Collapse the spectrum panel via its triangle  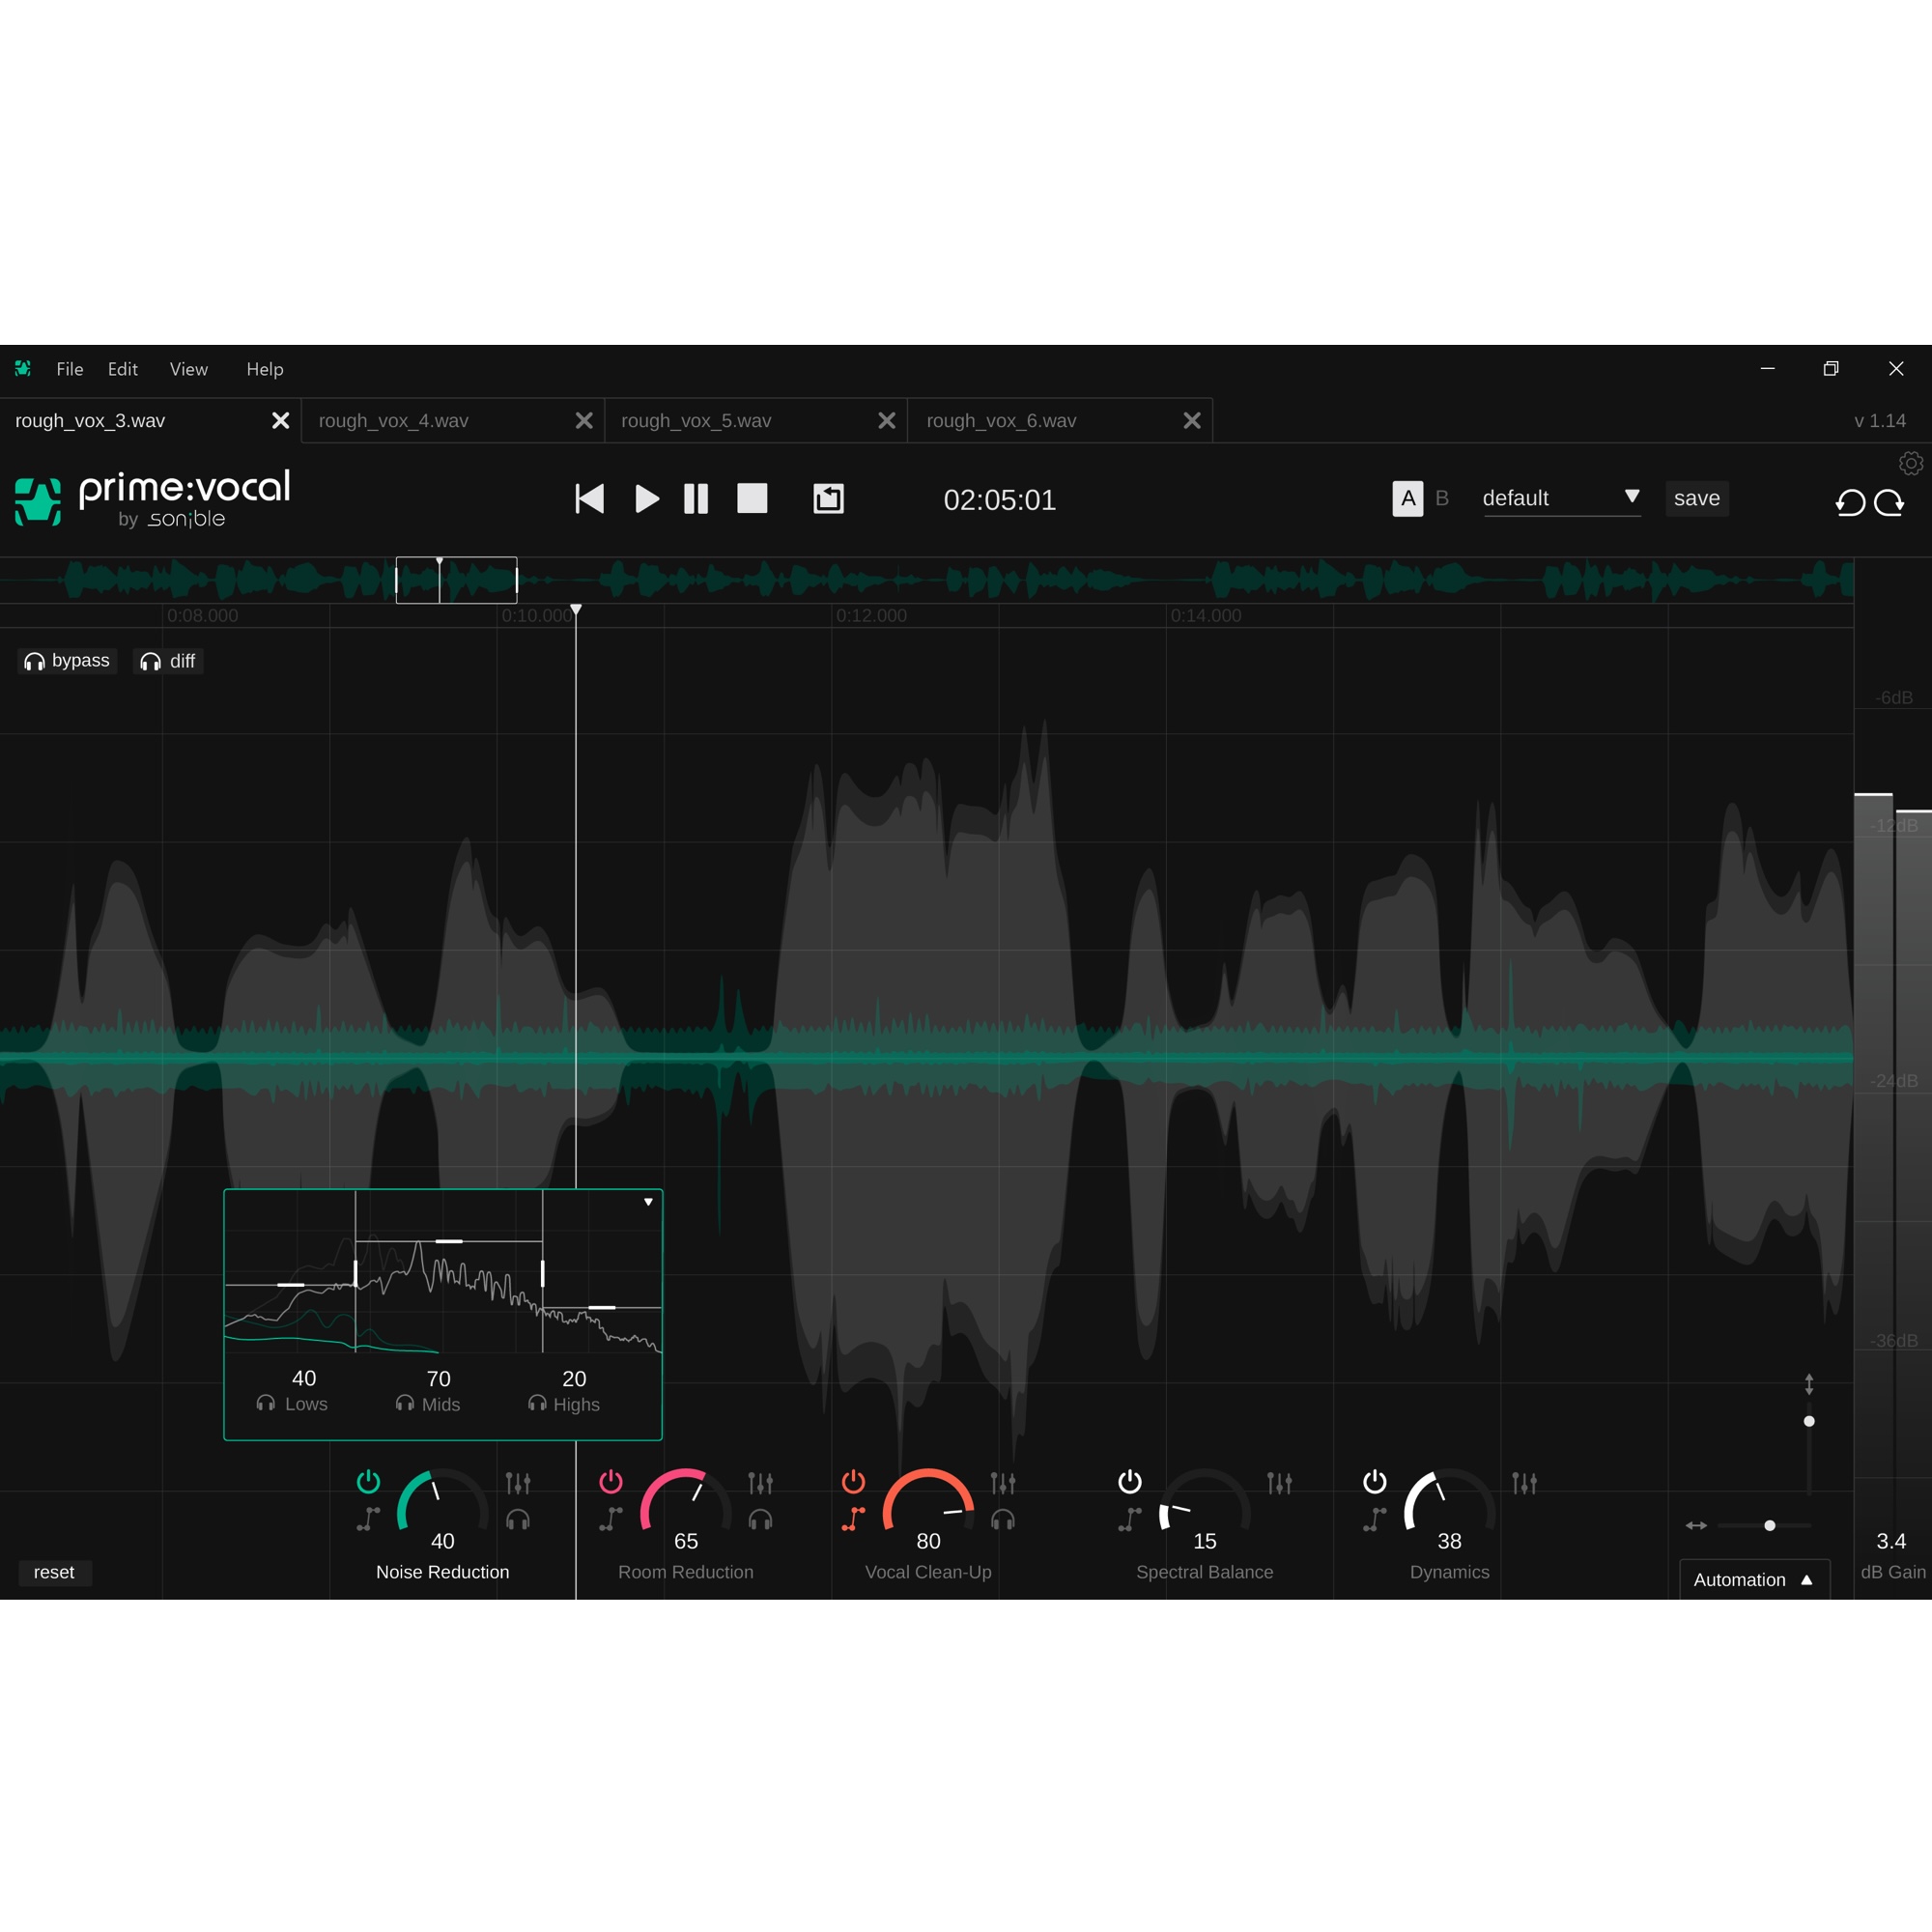648,1201
